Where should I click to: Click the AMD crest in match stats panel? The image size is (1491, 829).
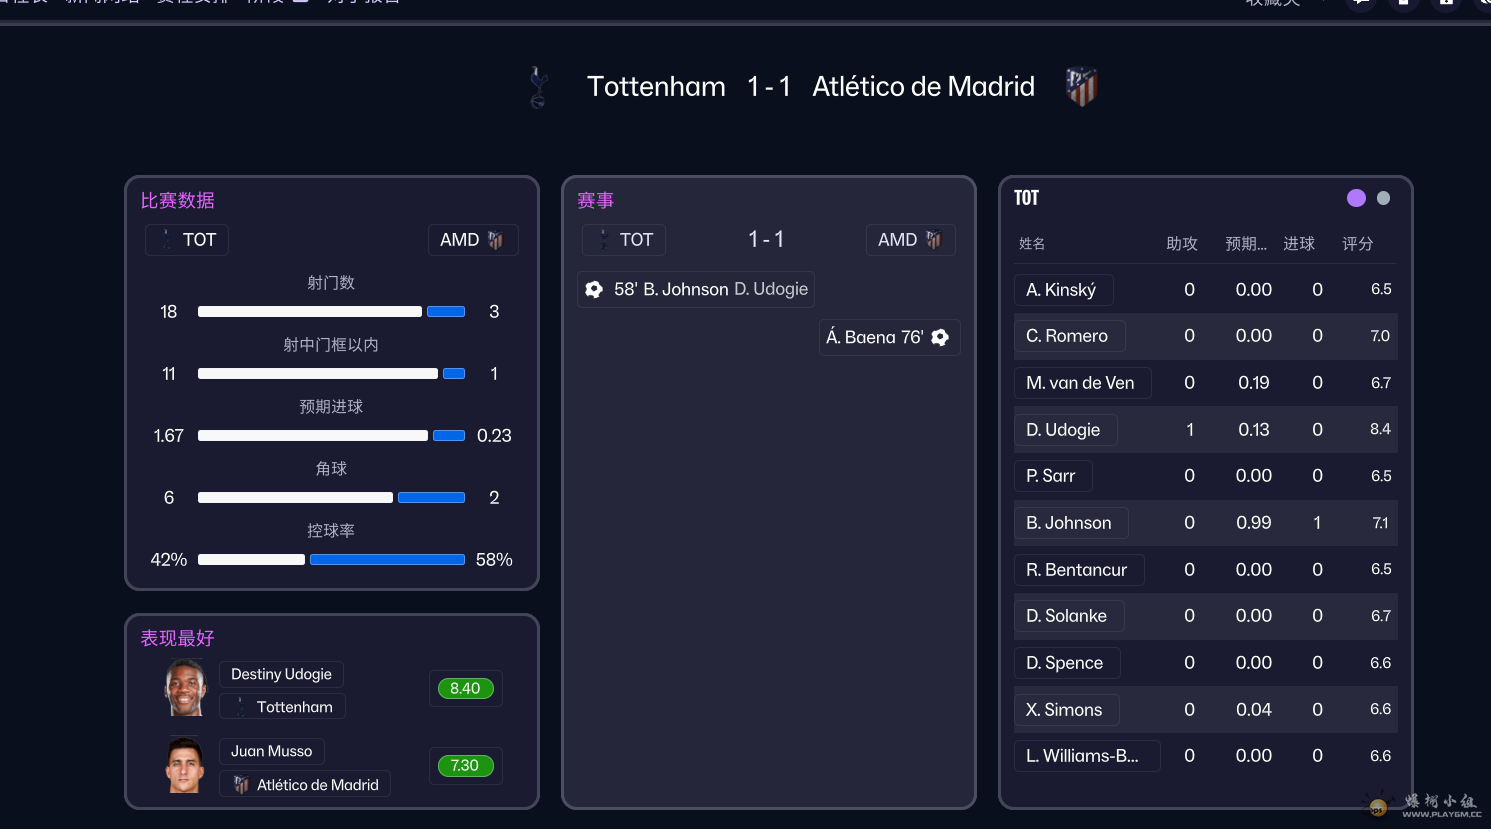point(495,240)
